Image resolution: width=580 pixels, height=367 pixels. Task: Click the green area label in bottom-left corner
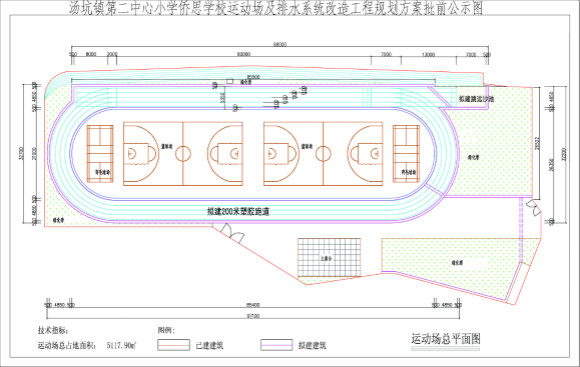[x=58, y=219]
